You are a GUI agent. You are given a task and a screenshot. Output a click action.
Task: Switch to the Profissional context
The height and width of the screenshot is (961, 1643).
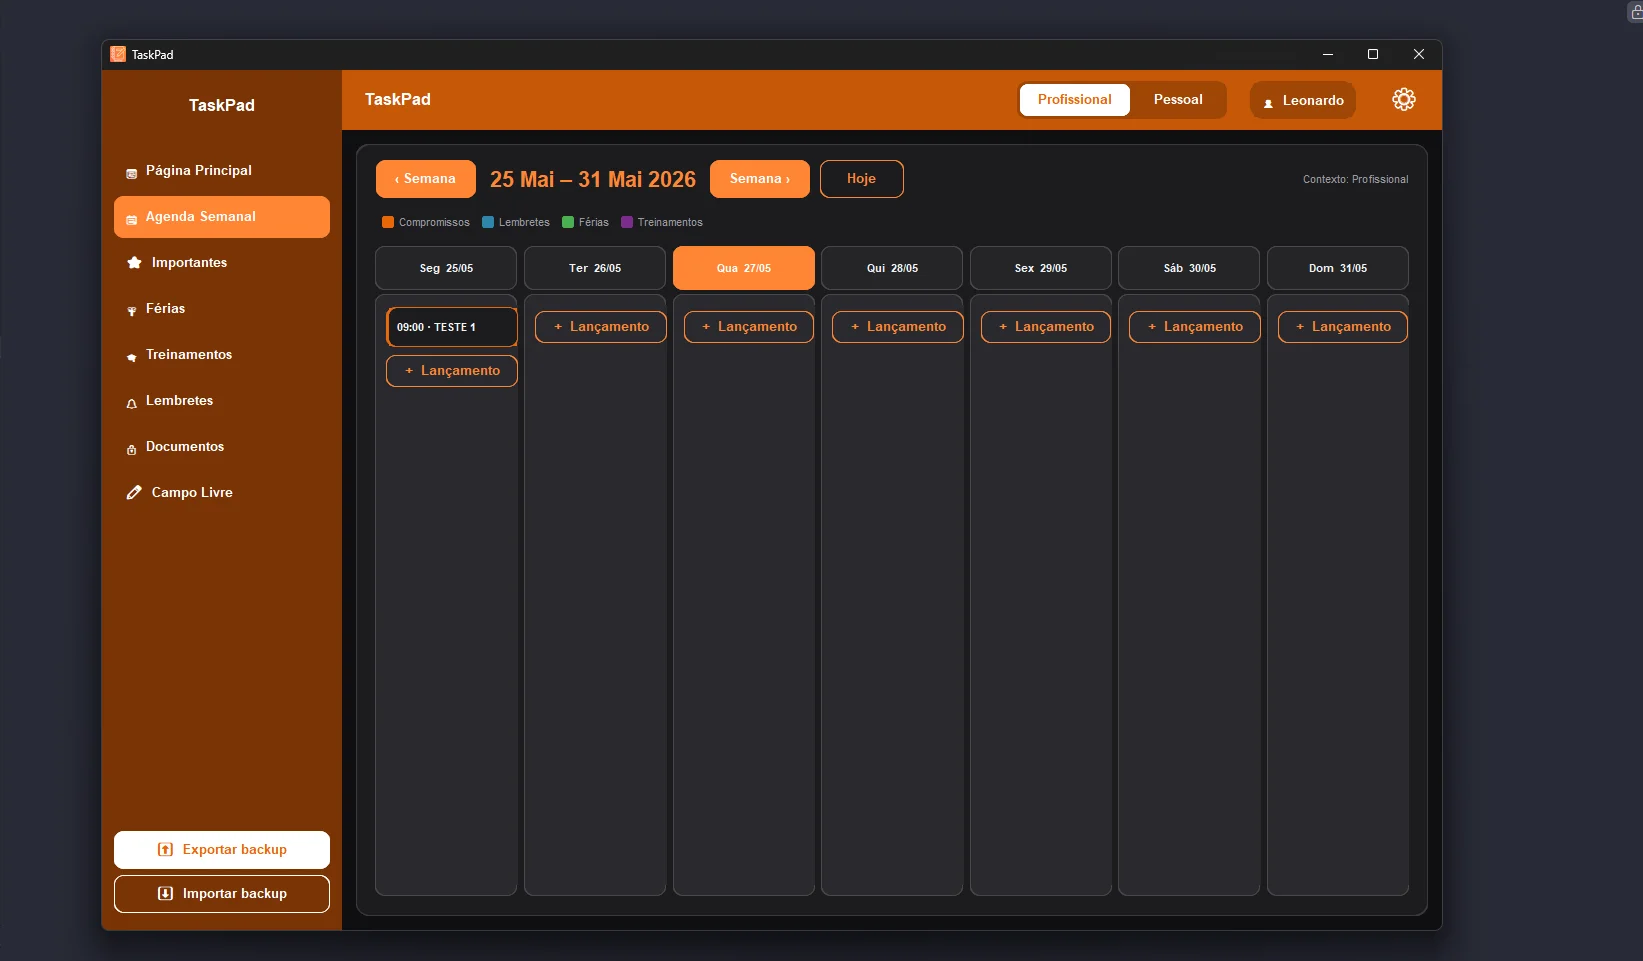coord(1074,100)
